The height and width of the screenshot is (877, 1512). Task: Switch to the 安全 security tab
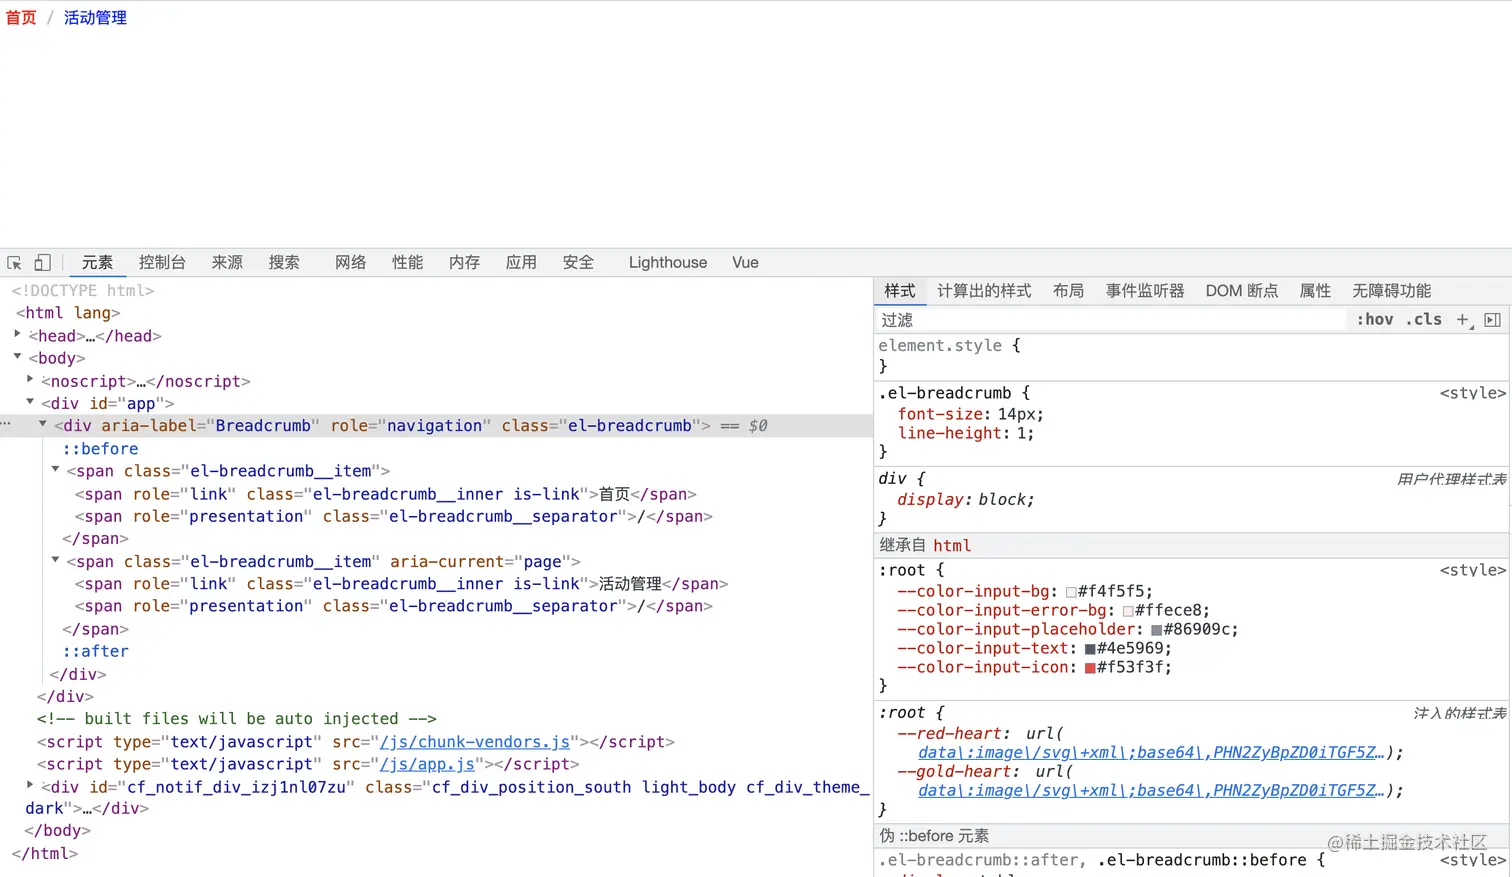pyautogui.click(x=578, y=263)
